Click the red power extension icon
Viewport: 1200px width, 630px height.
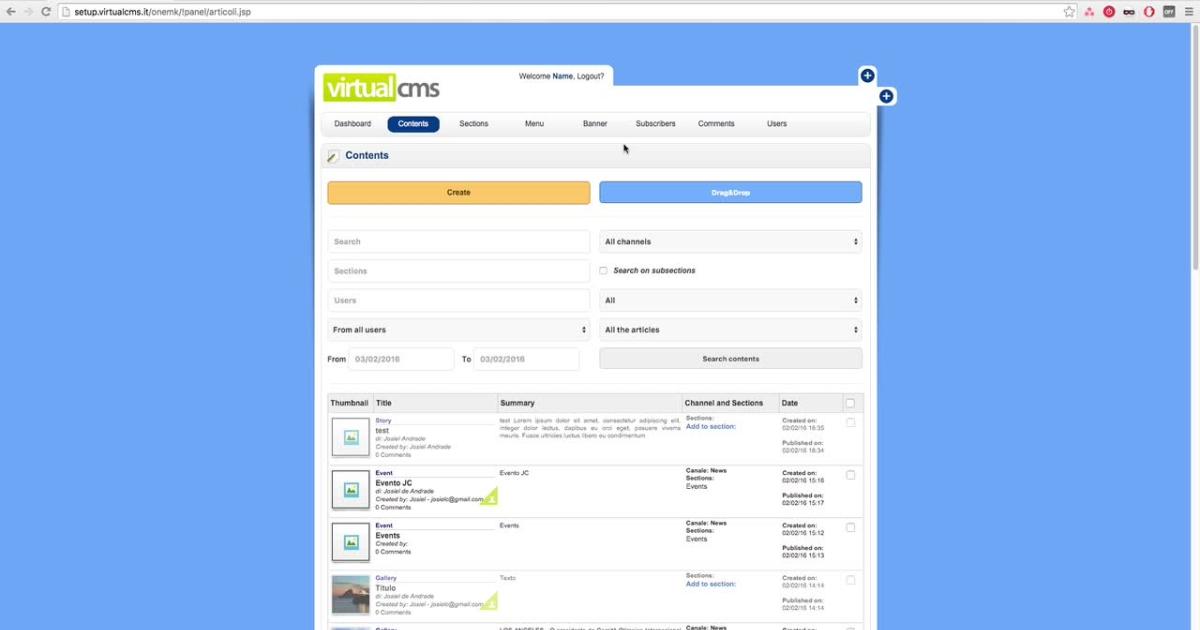coord(1109,11)
